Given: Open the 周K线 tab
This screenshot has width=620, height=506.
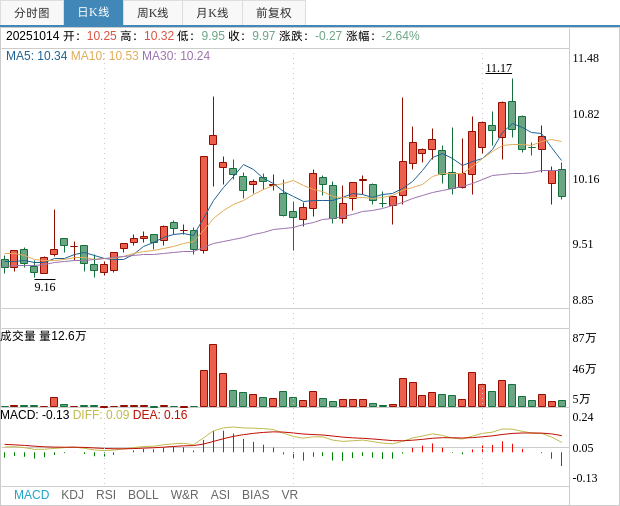Looking at the screenshot, I should 153,13.
